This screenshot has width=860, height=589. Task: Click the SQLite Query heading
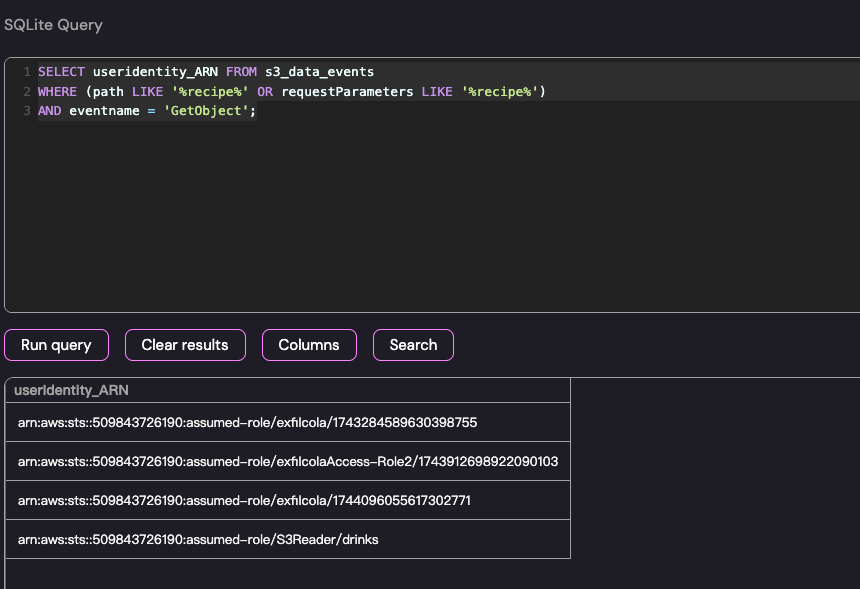pos(53,25)
